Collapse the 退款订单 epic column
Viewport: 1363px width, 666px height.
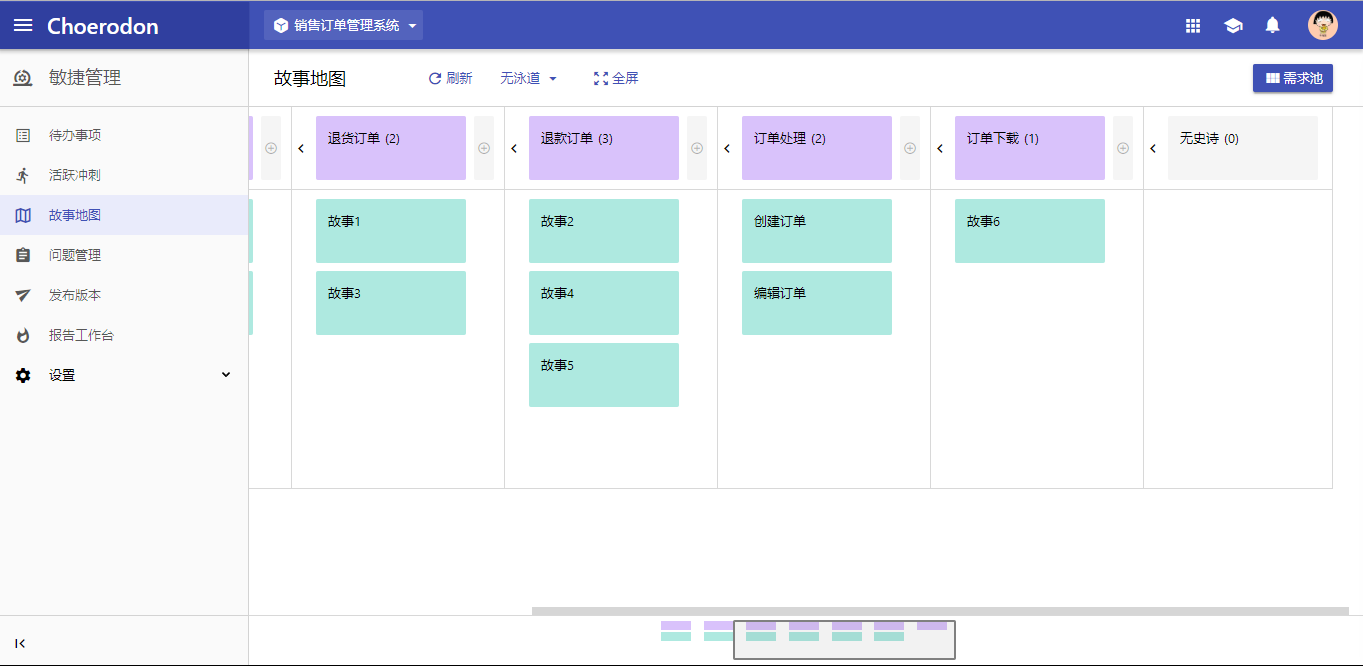(514, 148)
